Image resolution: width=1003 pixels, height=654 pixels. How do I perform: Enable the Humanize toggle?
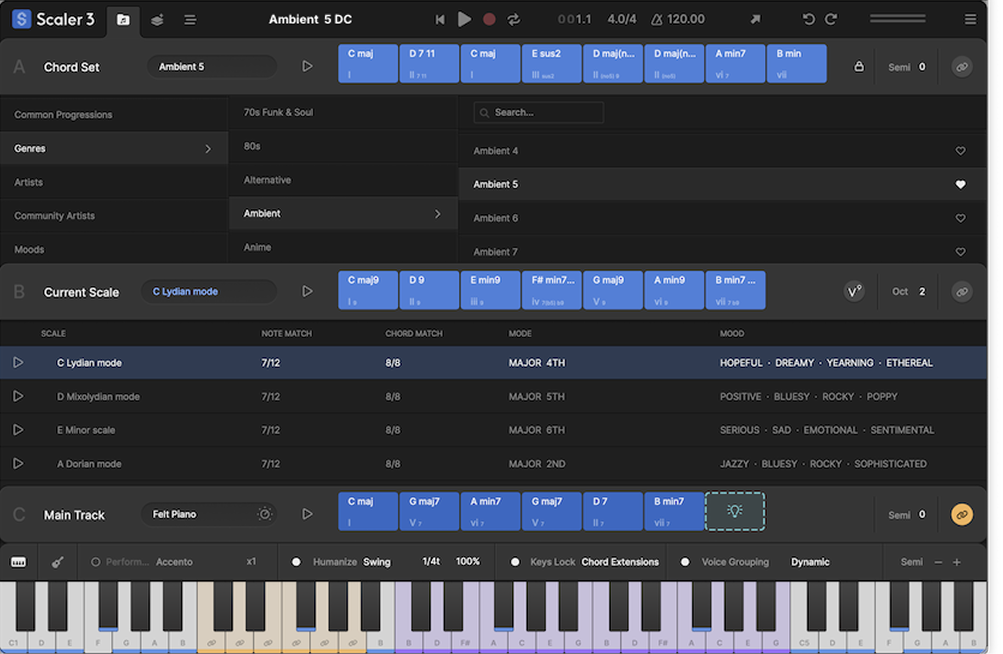(296, 562)
